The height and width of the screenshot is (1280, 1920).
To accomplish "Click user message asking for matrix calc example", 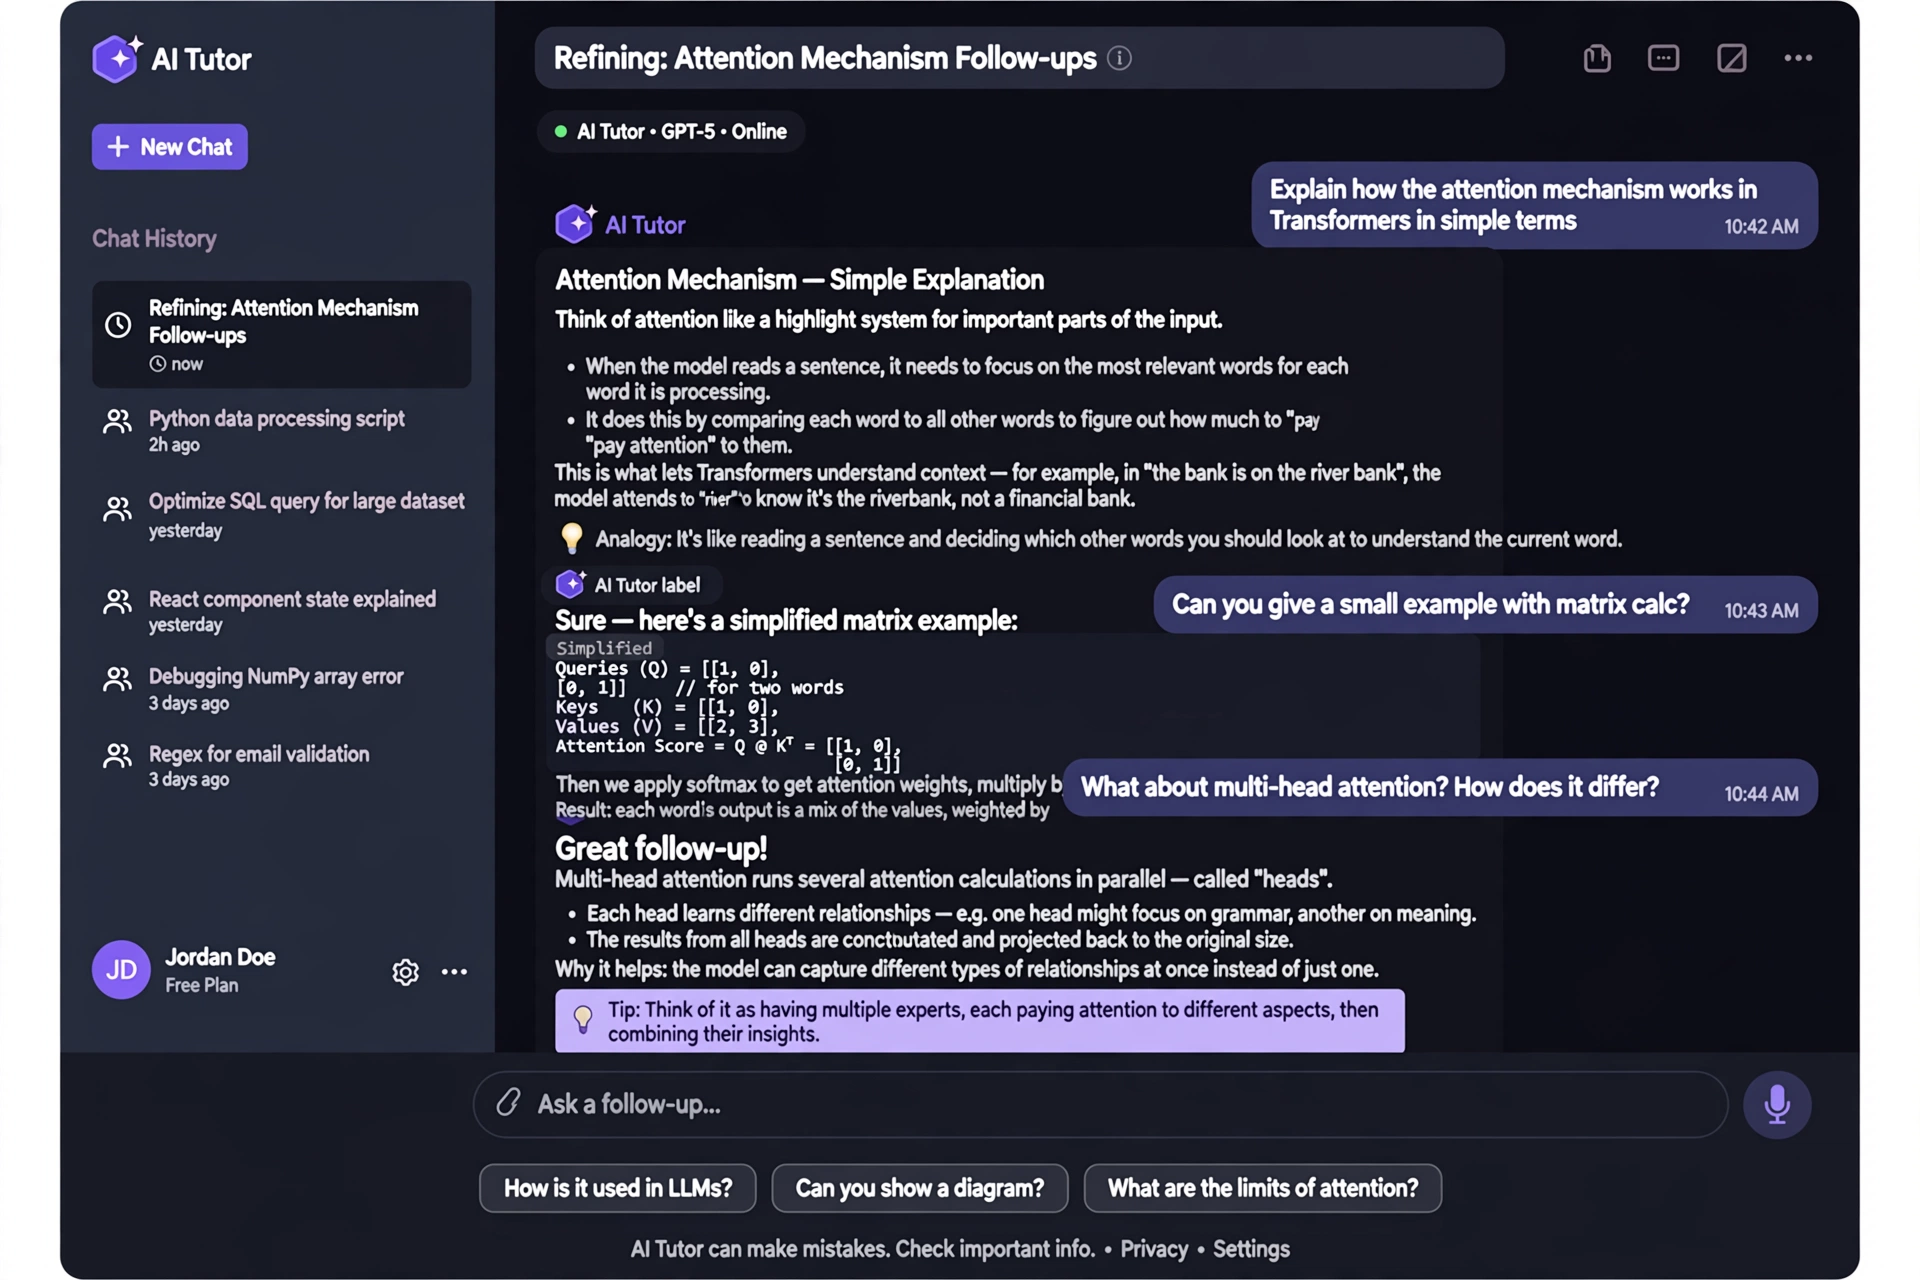I will [1485, 605].
